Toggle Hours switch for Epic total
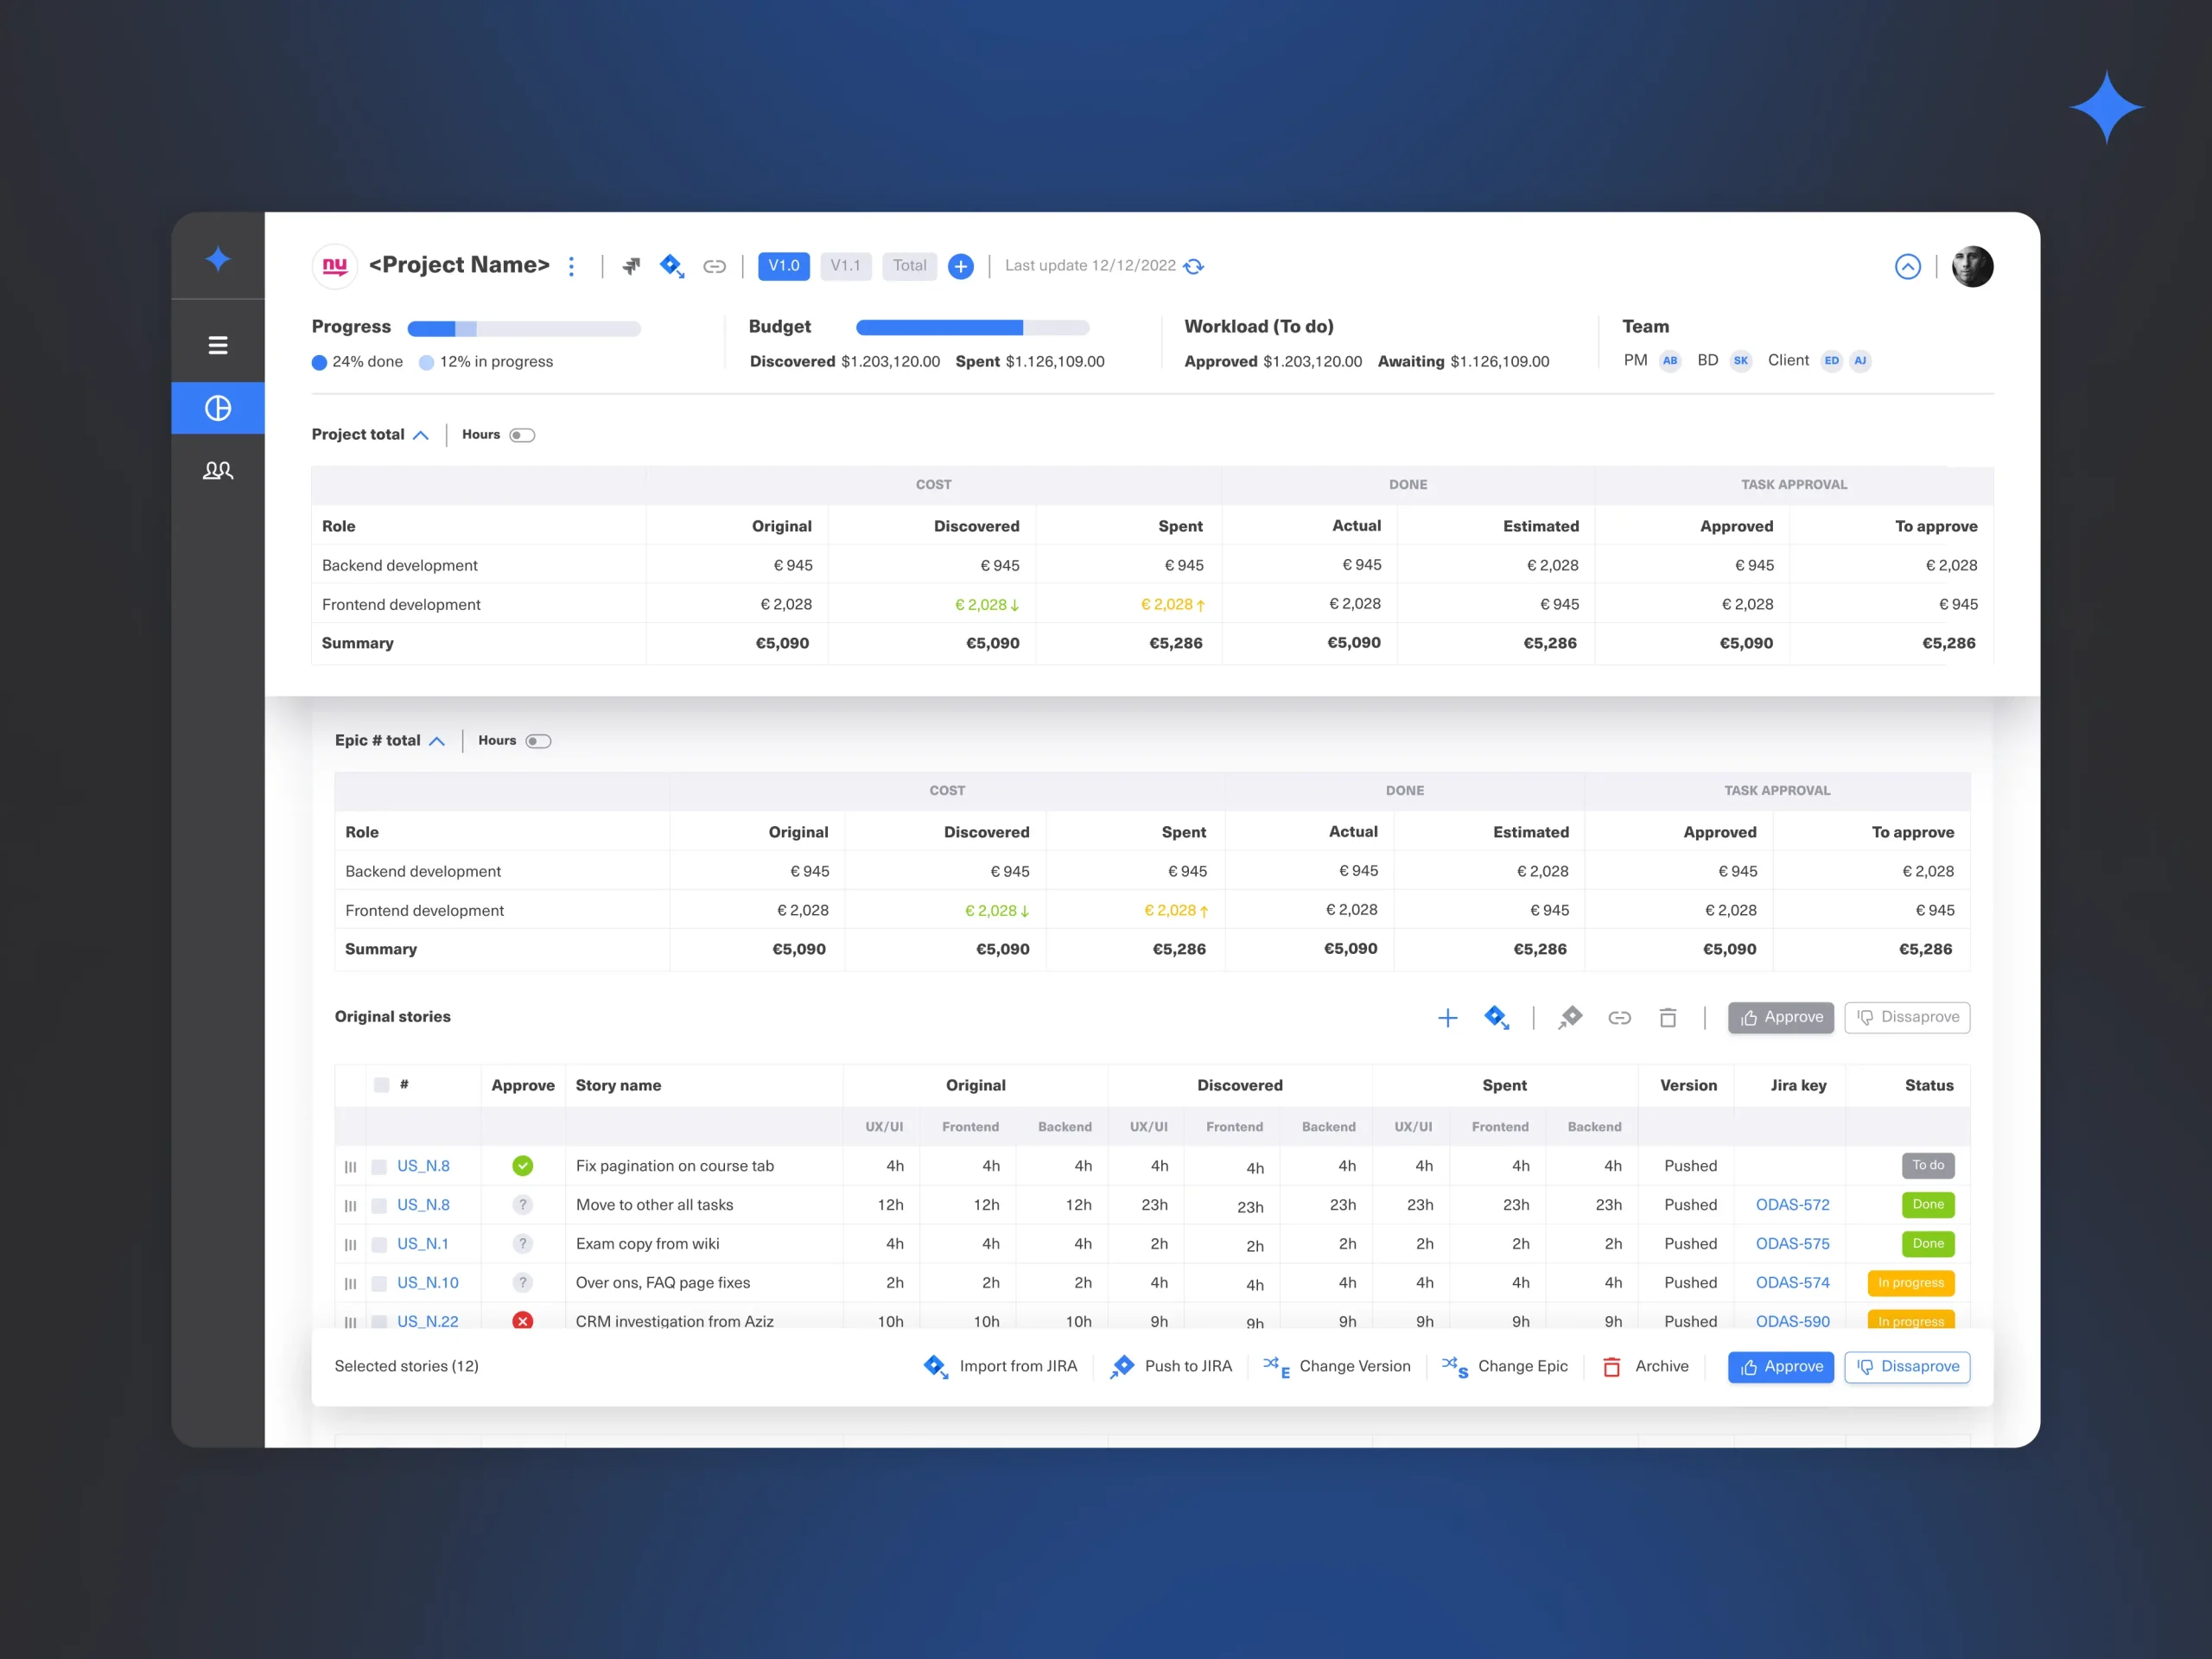The image size is (2212, 1659). (x=538, y=741)
